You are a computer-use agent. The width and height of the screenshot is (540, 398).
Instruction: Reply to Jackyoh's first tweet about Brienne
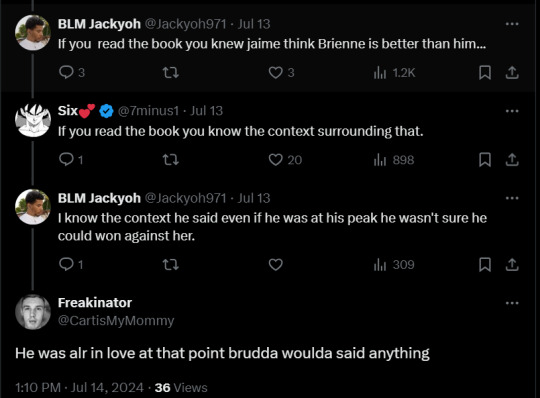(x=72, y=73)
